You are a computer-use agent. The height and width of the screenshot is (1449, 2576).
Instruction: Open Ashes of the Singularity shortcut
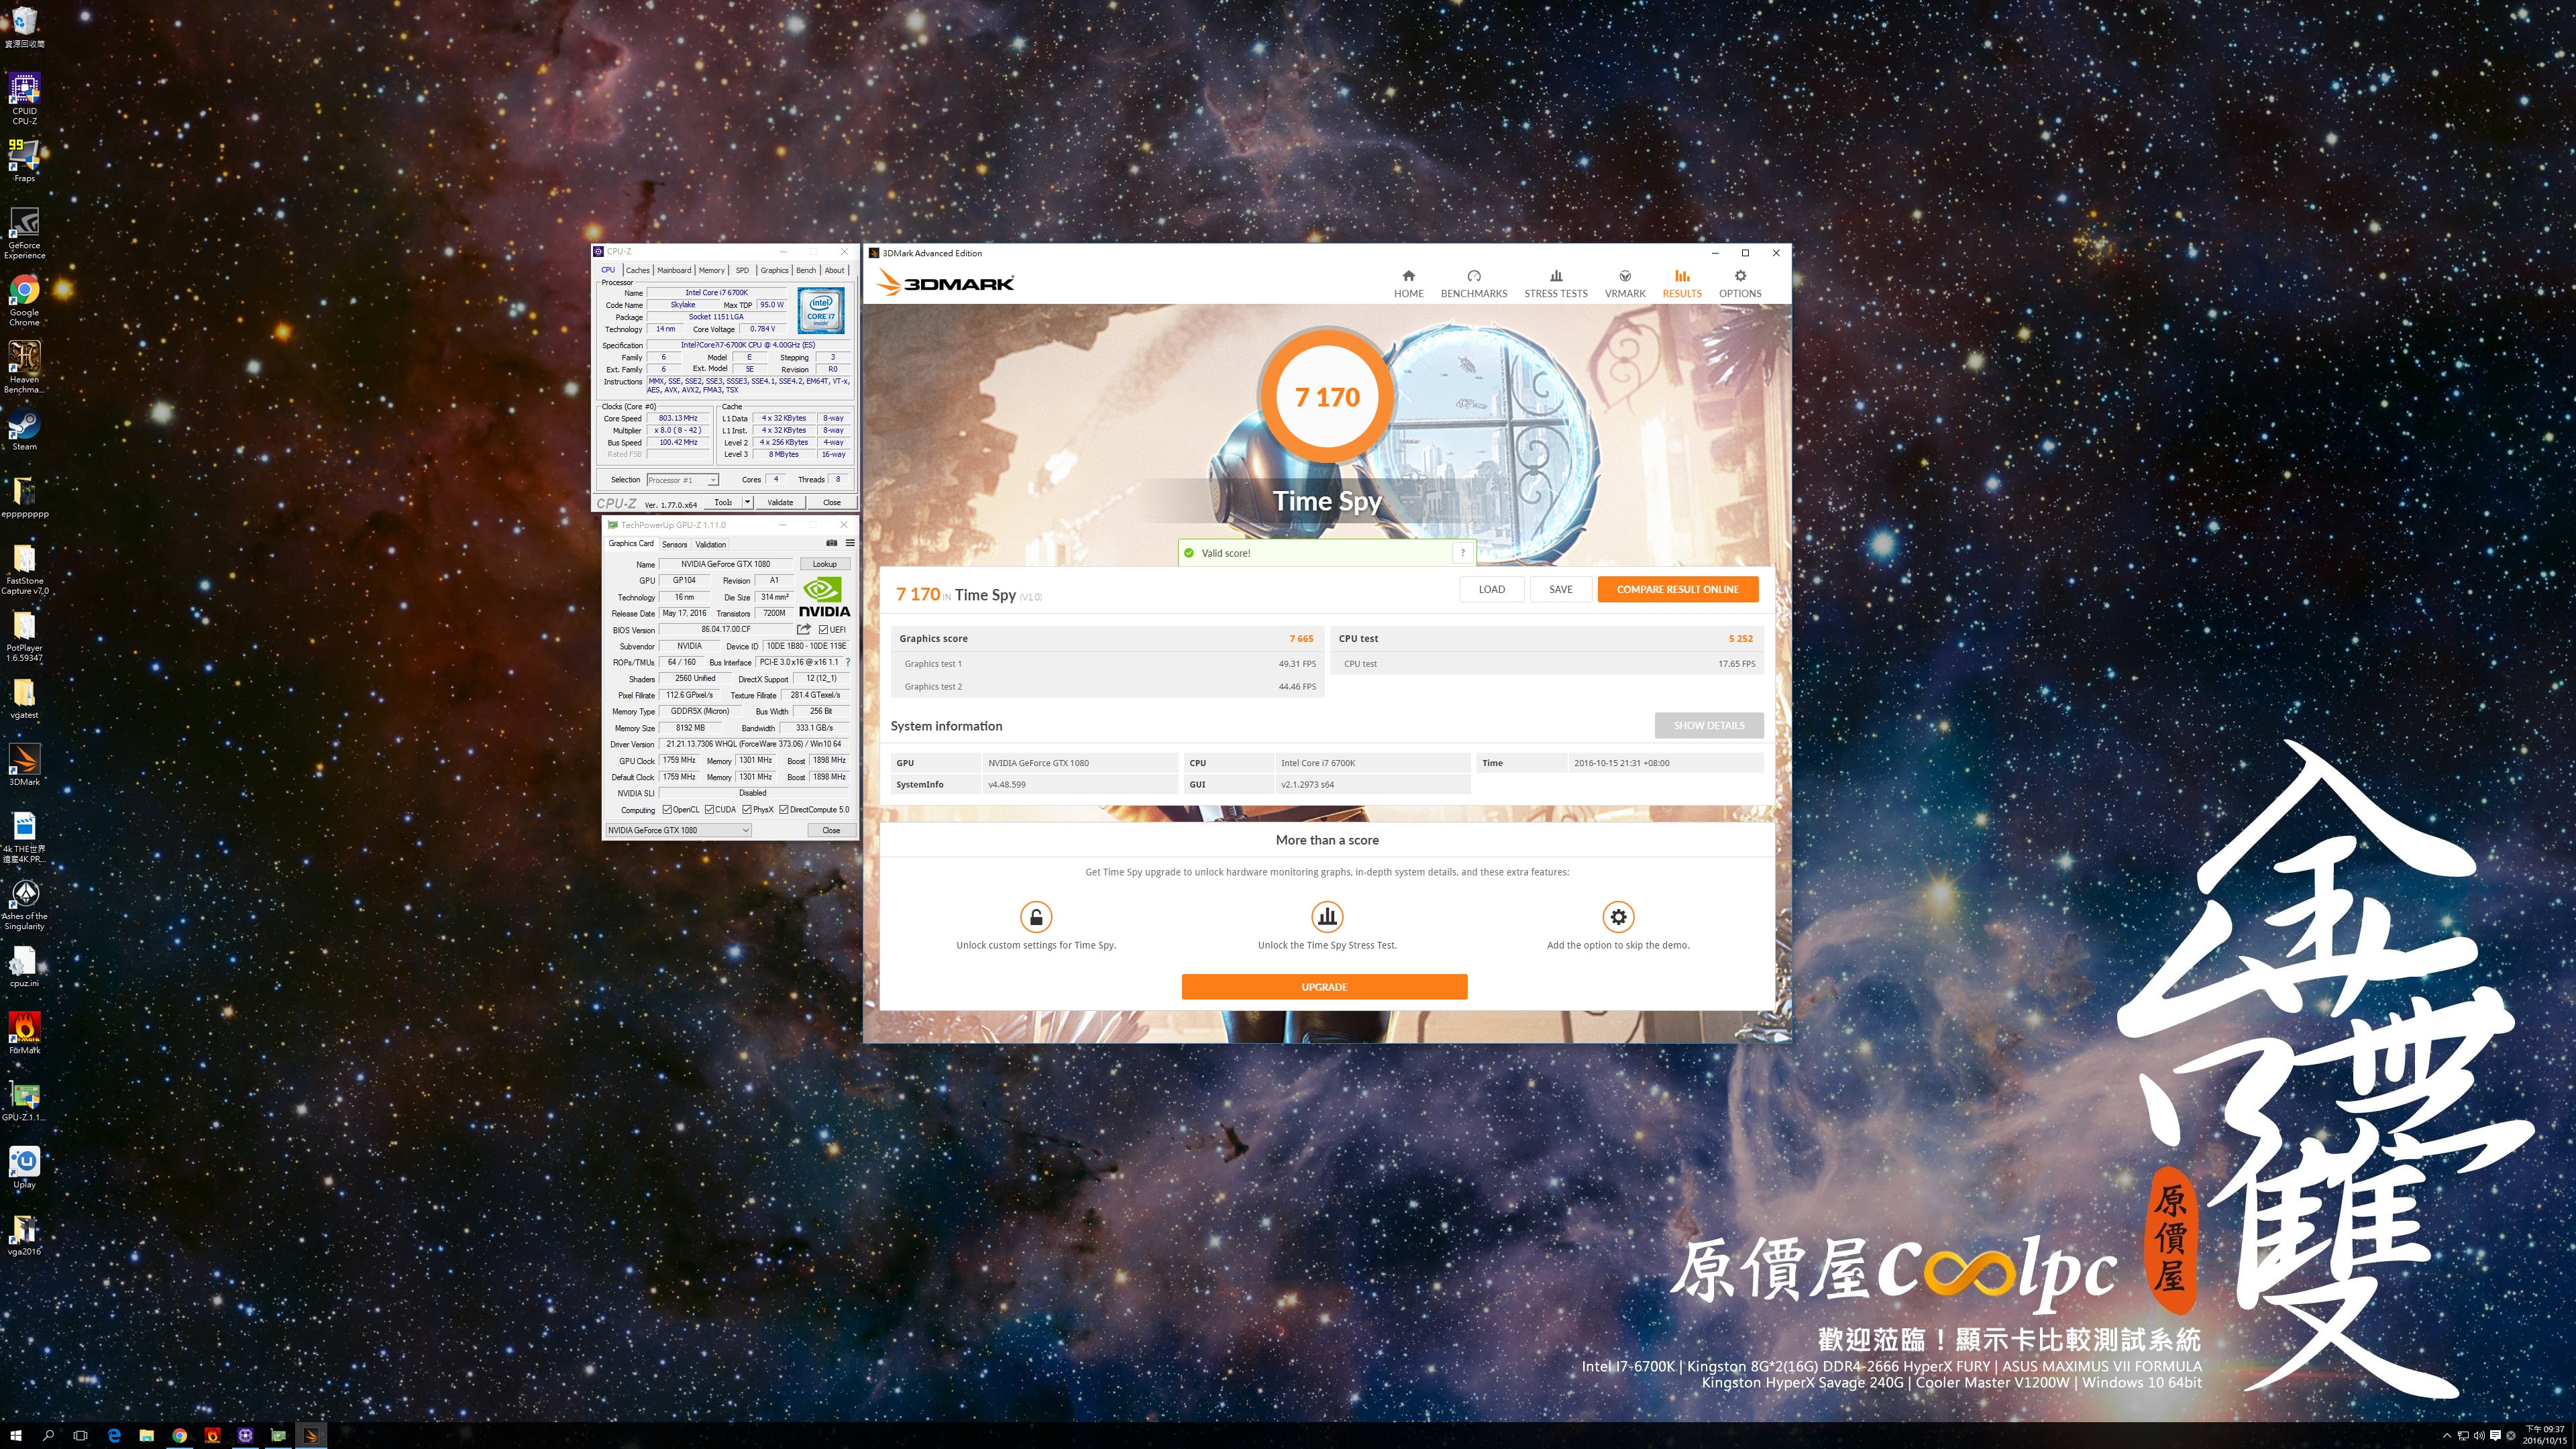(24, 904)
